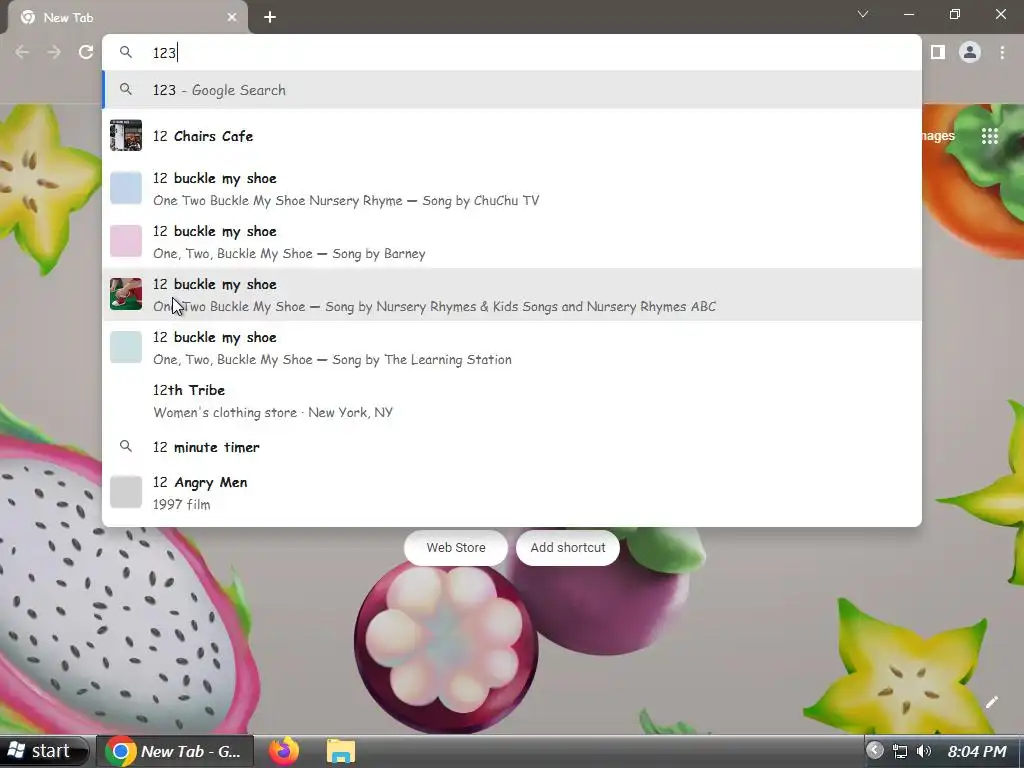This screenshot has width=1024, height=768.
Task: Choose the 12th Tribe clothing store suggestion
Action: click(x=511, y=400)
